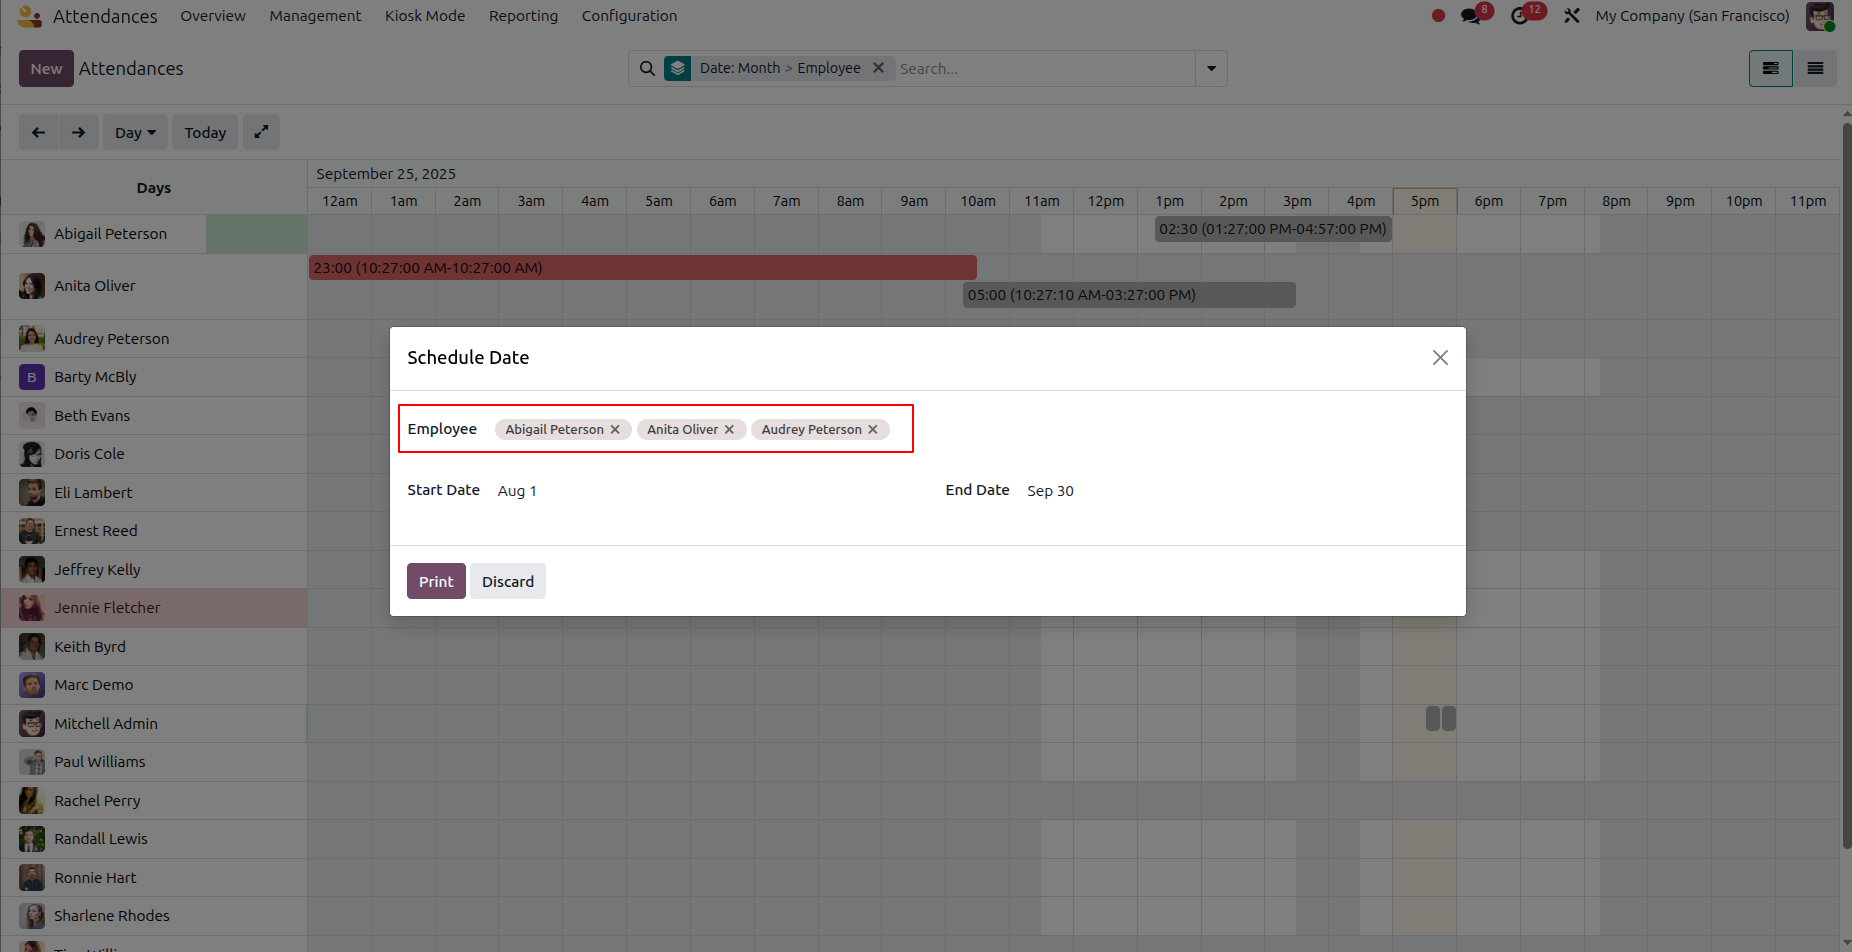Select the Jennie Fletcher row
Image resolution: width=1852 pixels, height=952 pixels.
[154, 608]
